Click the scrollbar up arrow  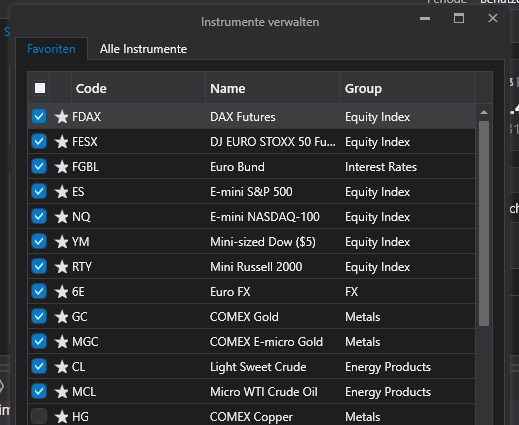484,113
